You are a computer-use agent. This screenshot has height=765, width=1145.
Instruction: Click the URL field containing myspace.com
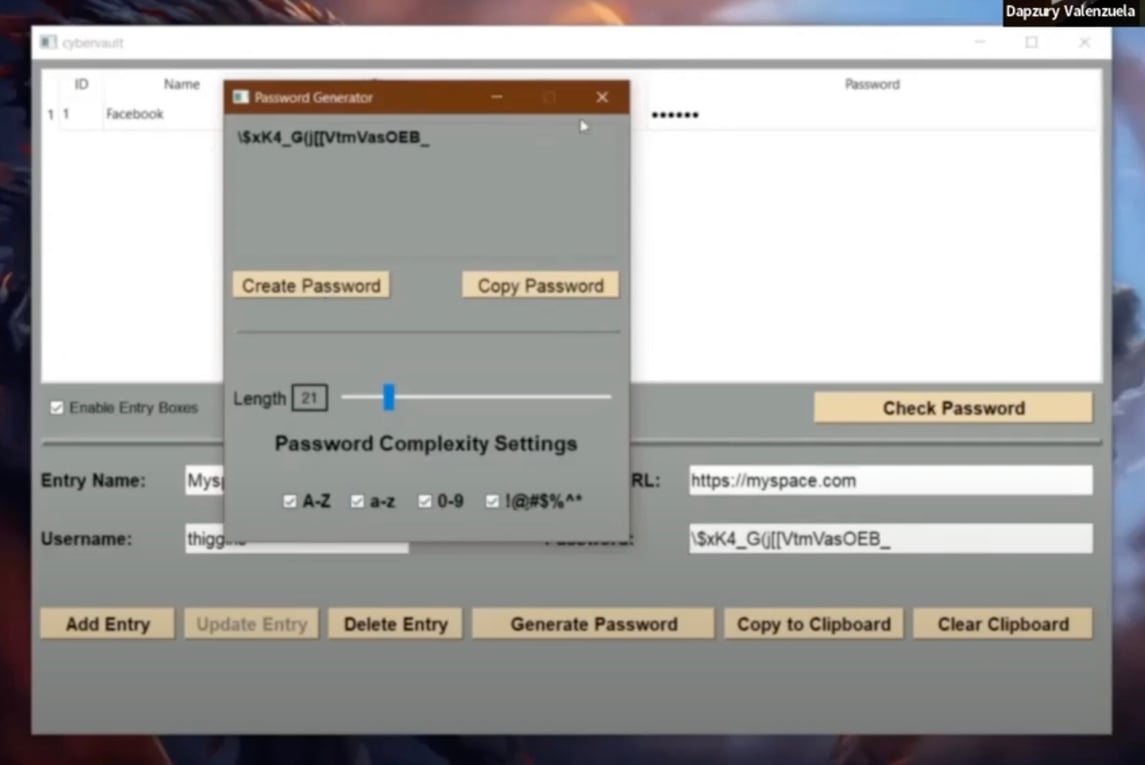(x=890, y=480)
